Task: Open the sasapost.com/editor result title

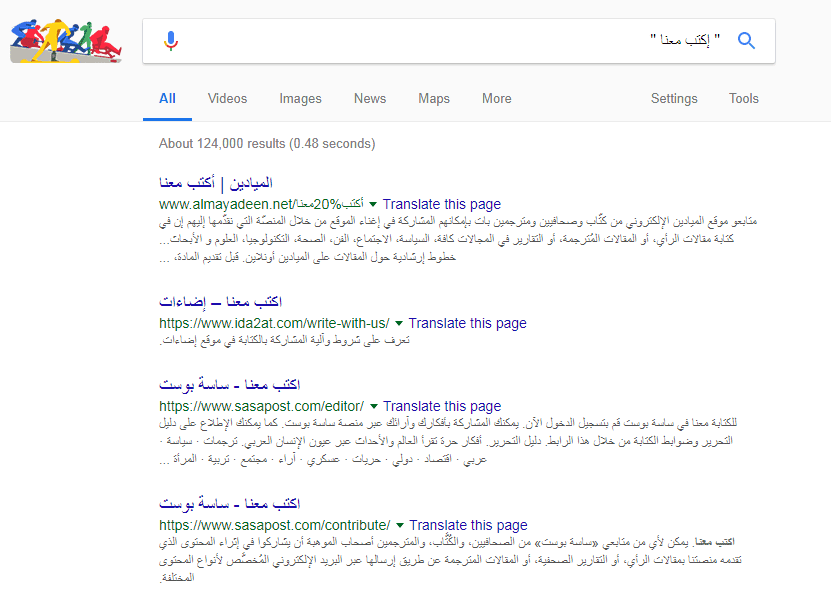Action: (229, 385)
